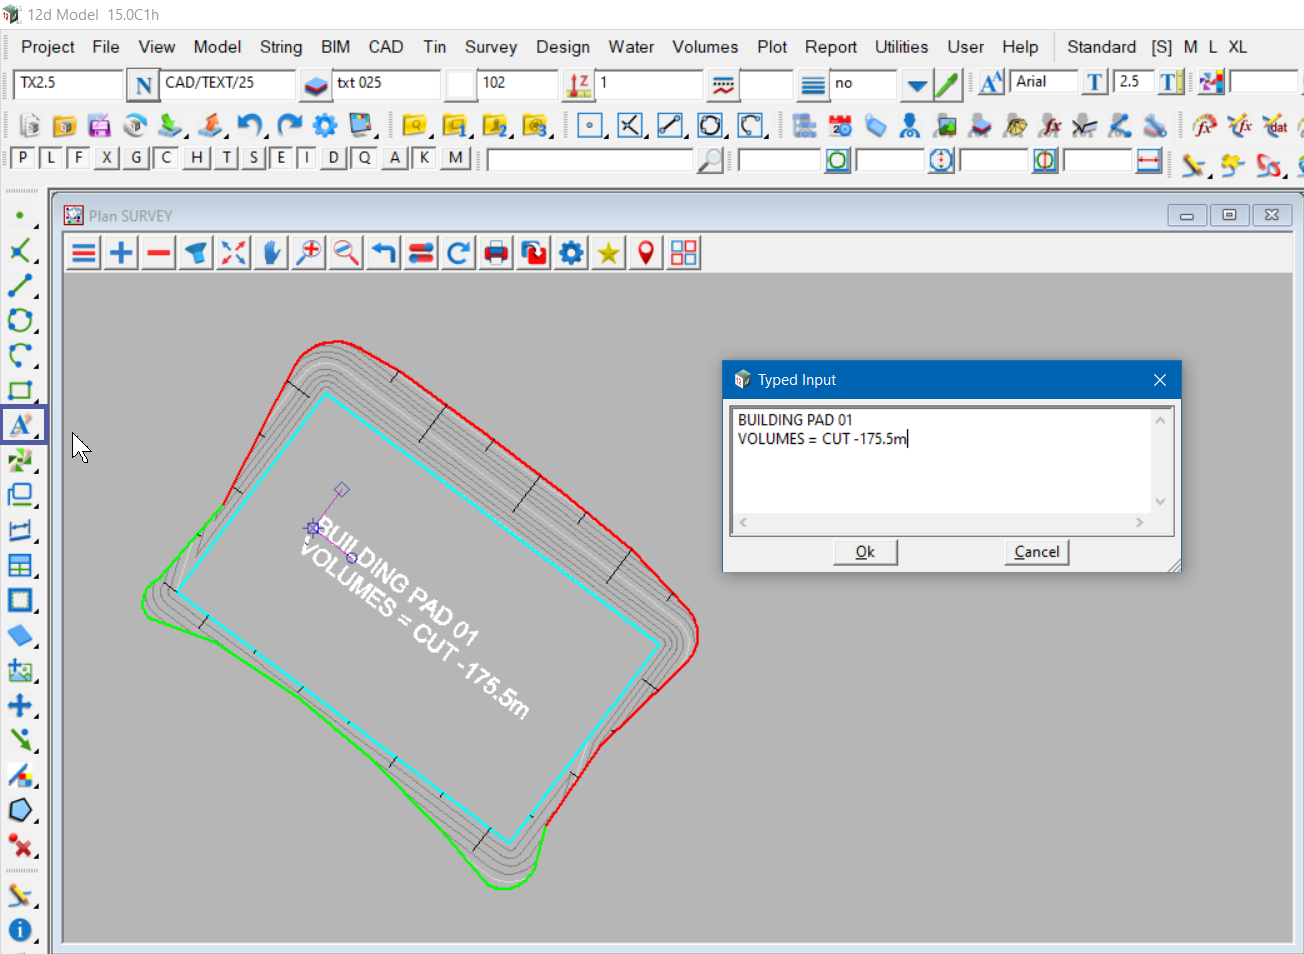Click Cancel in Typed Input dialog
The height and width of the screenshot is (954, 1304).
click(1036, 552)
